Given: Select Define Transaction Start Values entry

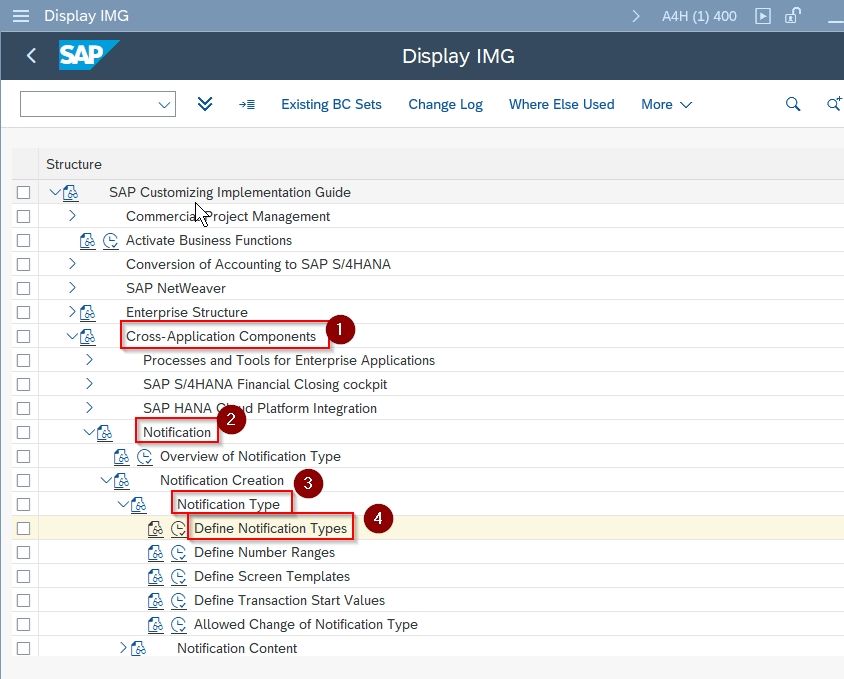Looking at the screenshot, I should pyautogui.click(x=289, y=600).
